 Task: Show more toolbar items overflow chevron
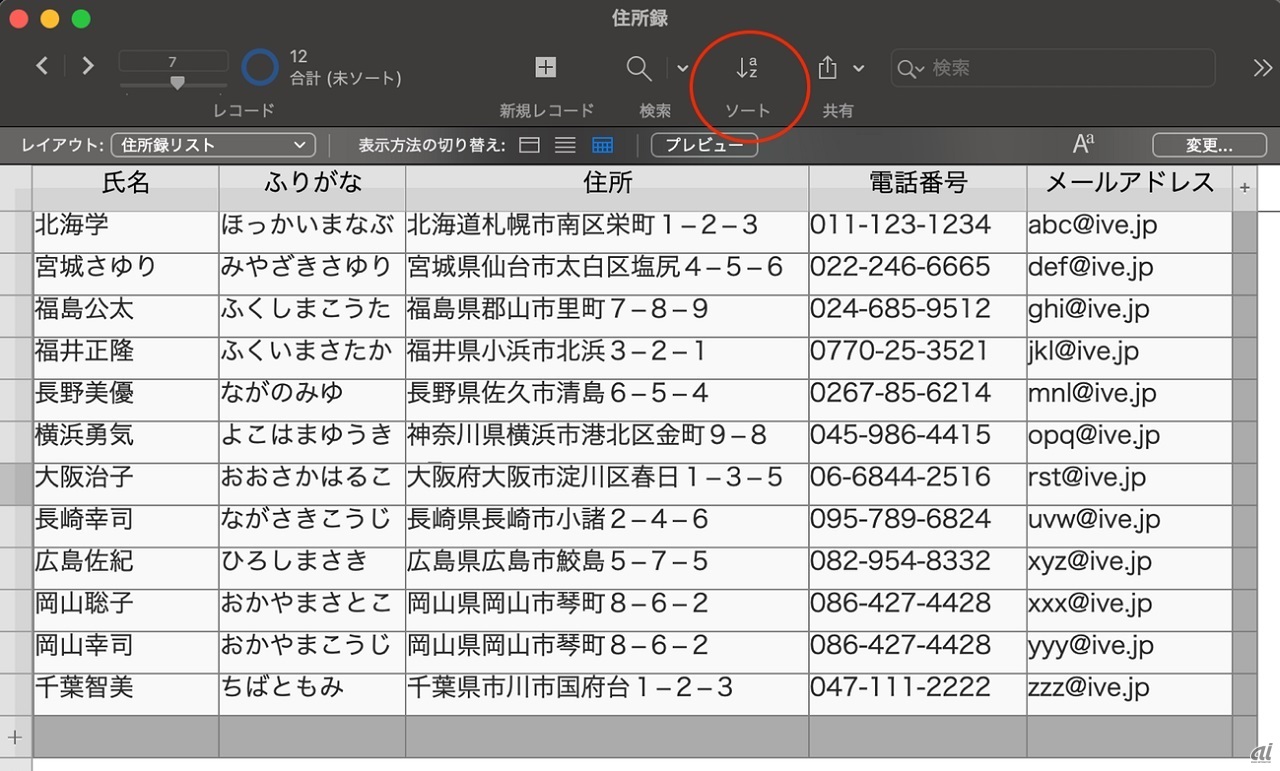[x=1262, y=68]
